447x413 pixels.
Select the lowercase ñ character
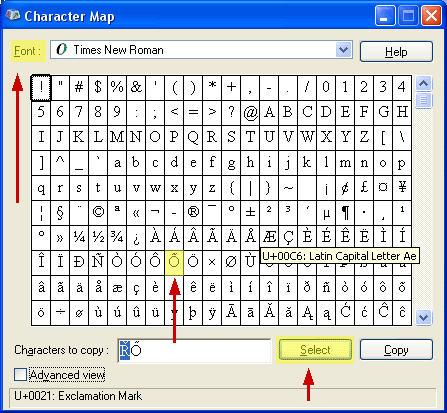326,288
